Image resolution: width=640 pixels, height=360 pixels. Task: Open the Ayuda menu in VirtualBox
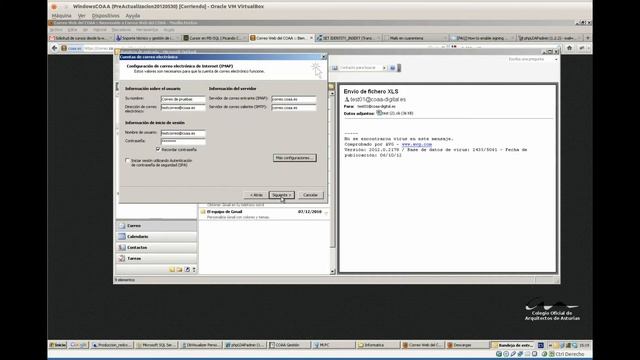133,16
